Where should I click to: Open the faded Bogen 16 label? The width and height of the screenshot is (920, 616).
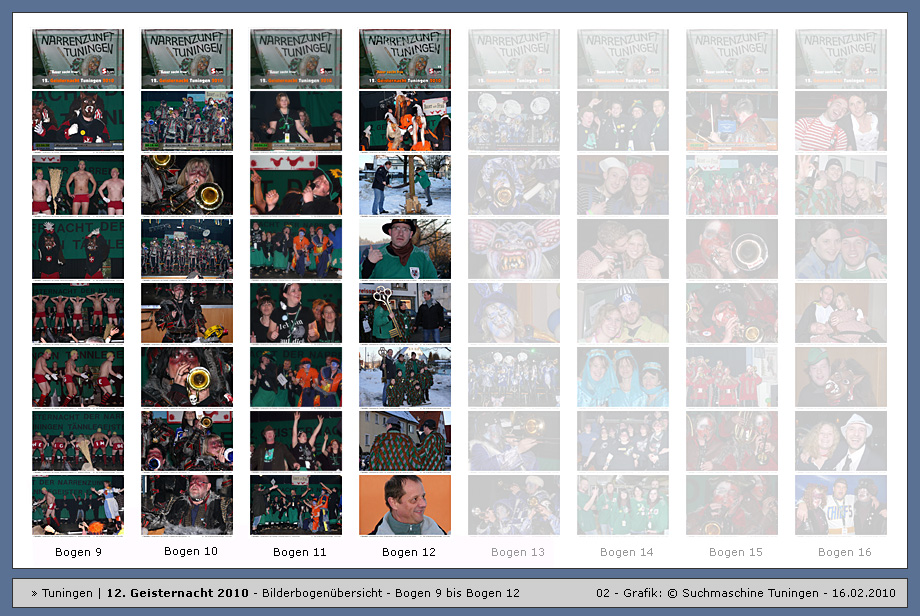[x=844, y=552]
